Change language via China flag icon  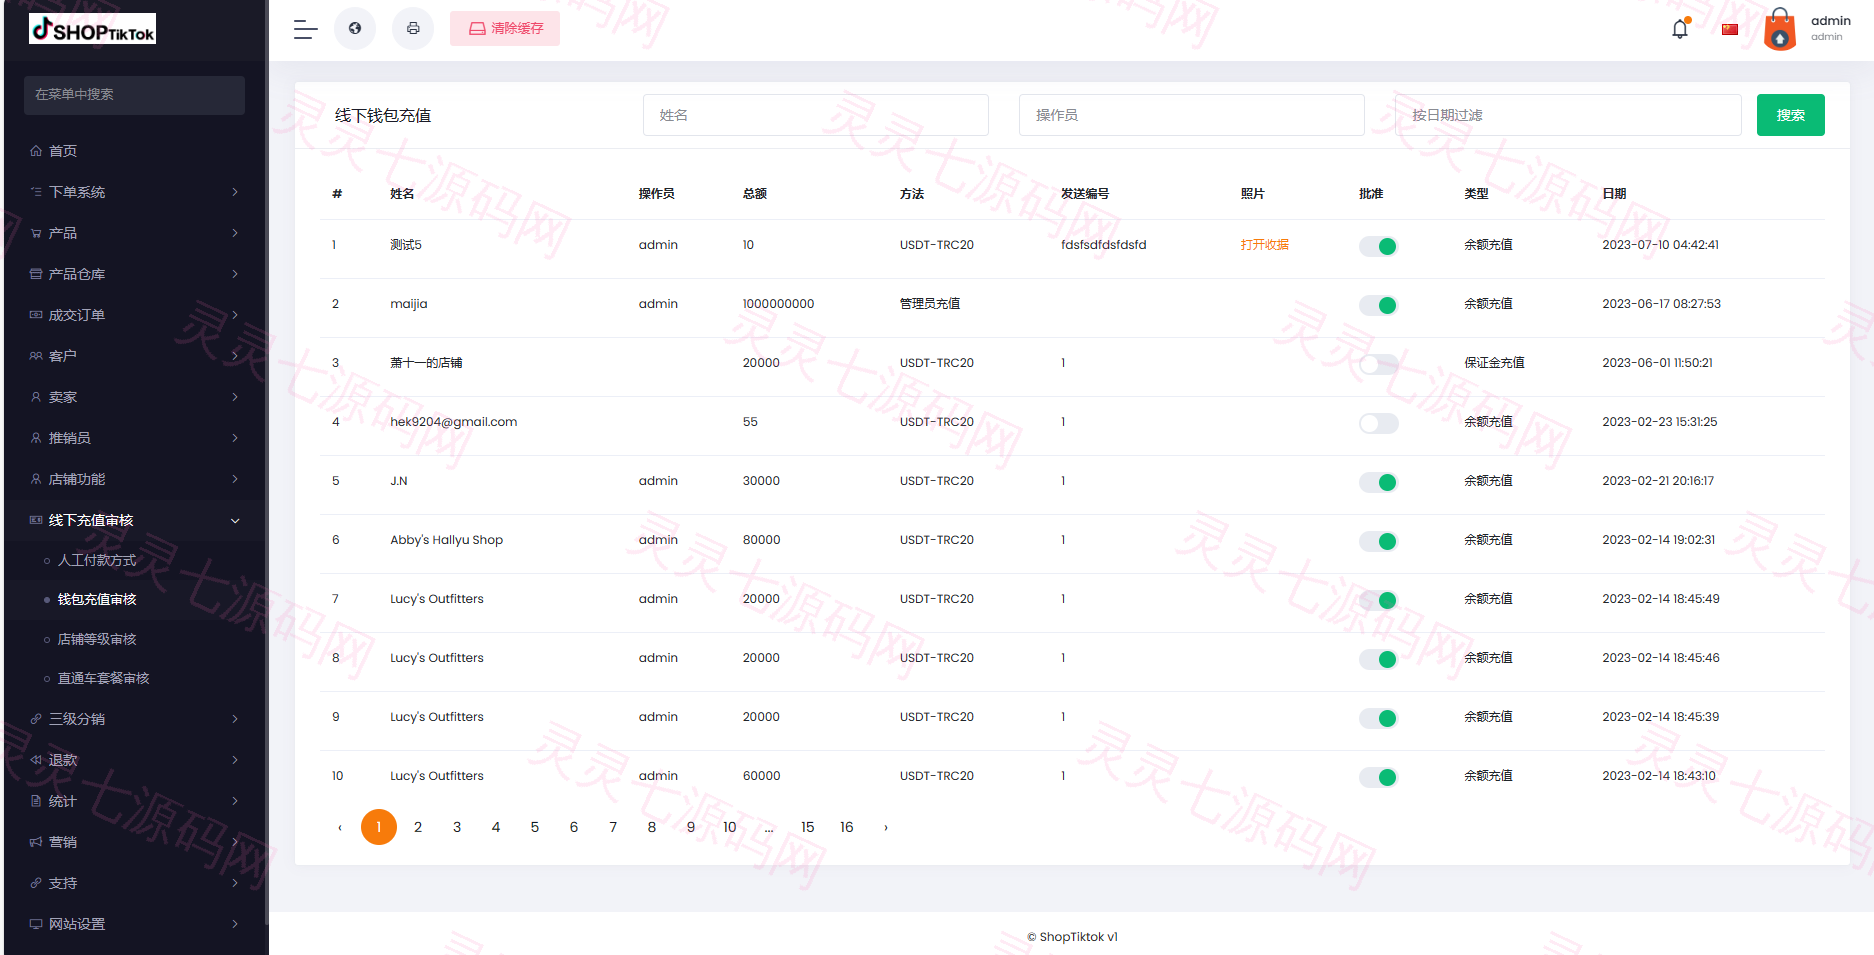[x=1730, y=29]
